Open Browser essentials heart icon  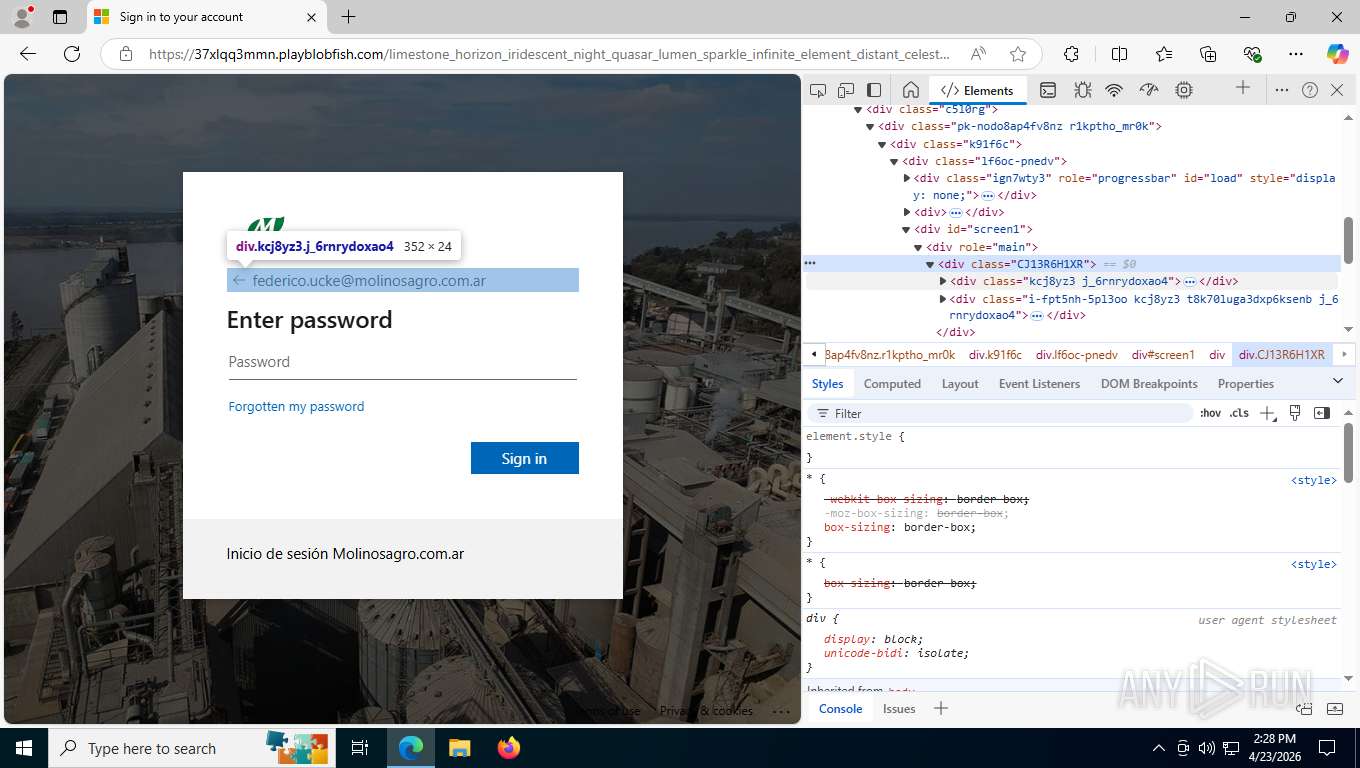coord(1252,54)
